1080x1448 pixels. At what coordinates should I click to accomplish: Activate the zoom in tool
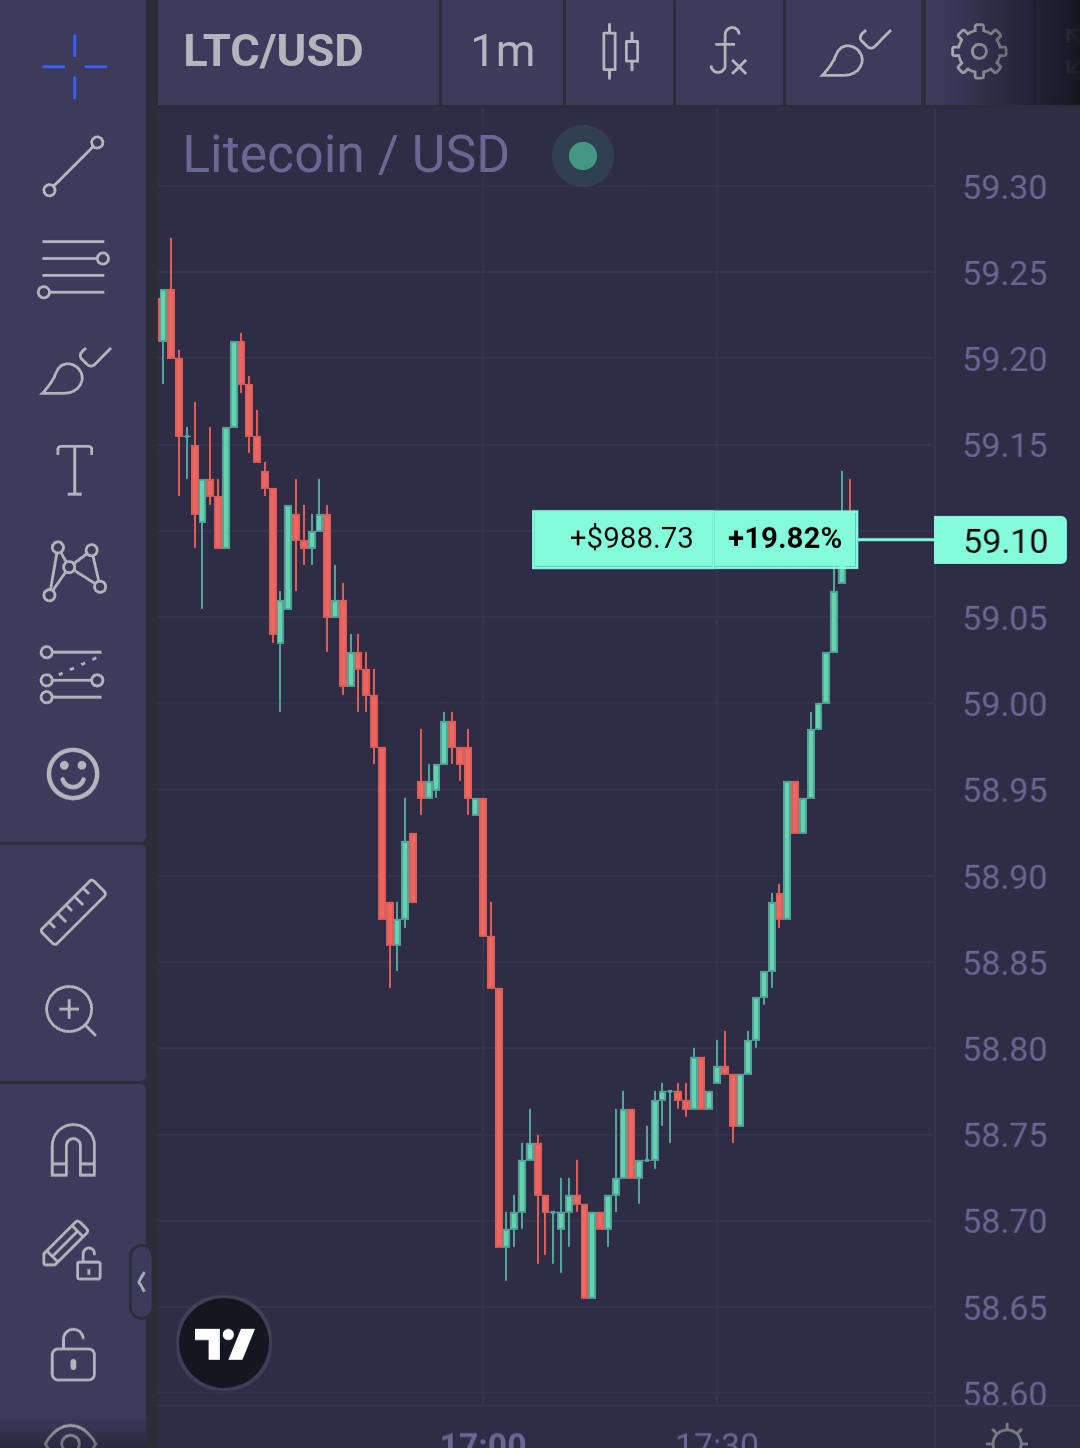[71, 1011]
